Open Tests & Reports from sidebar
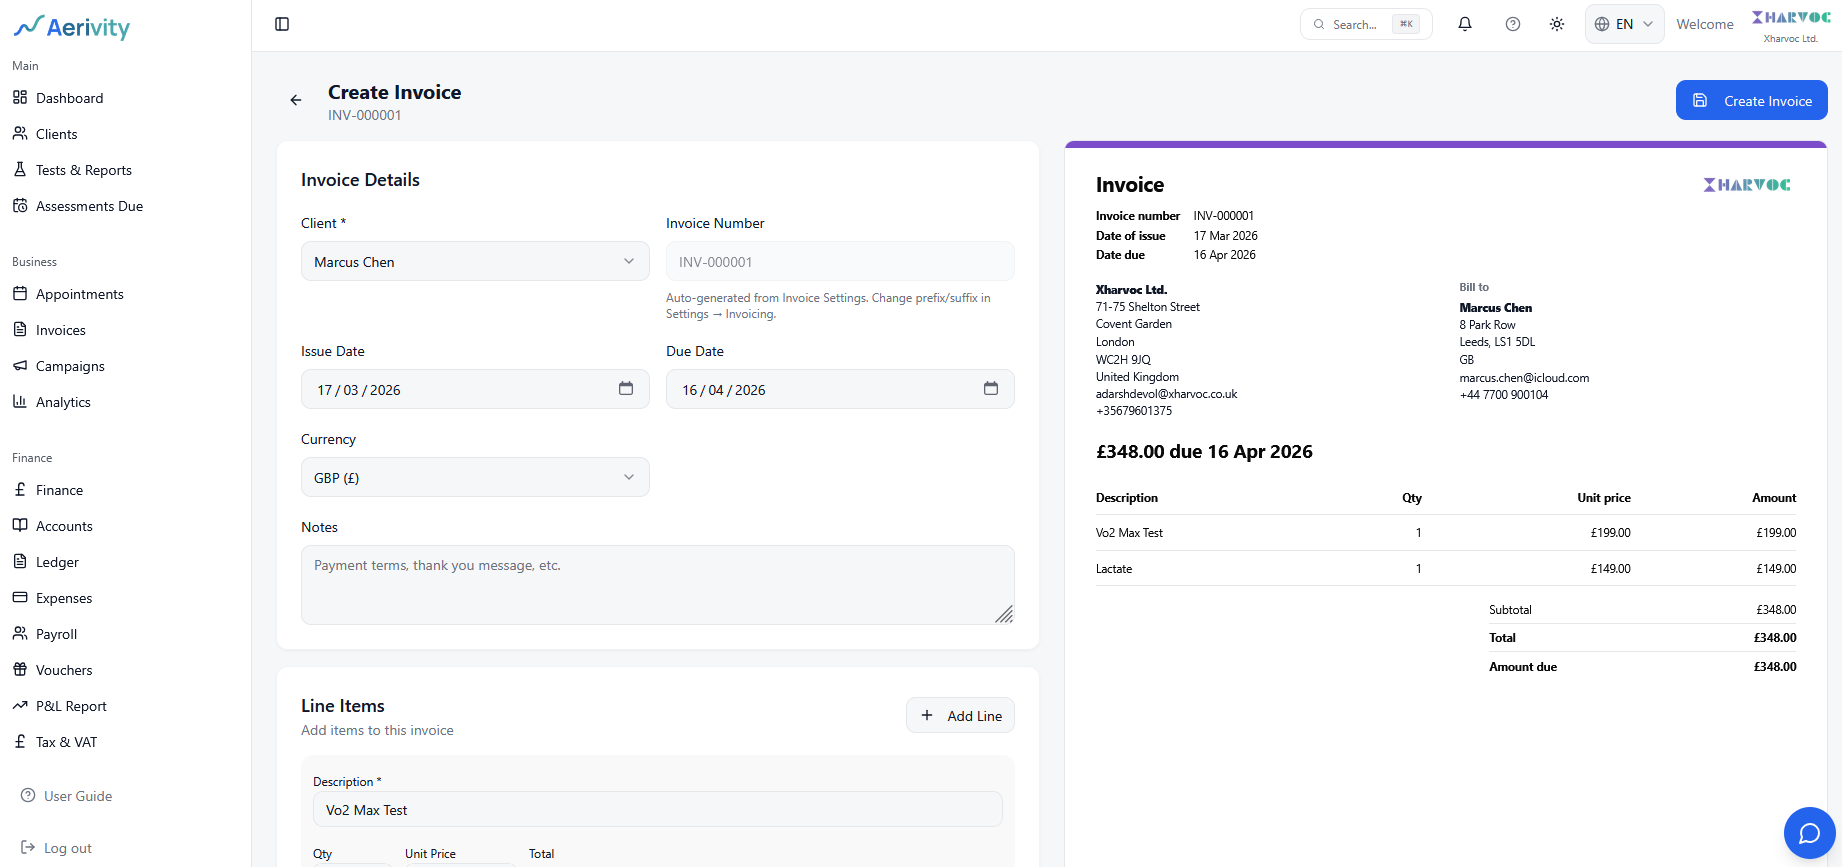The width and height of the screenshot is (1842, 867). coord(84,170)
